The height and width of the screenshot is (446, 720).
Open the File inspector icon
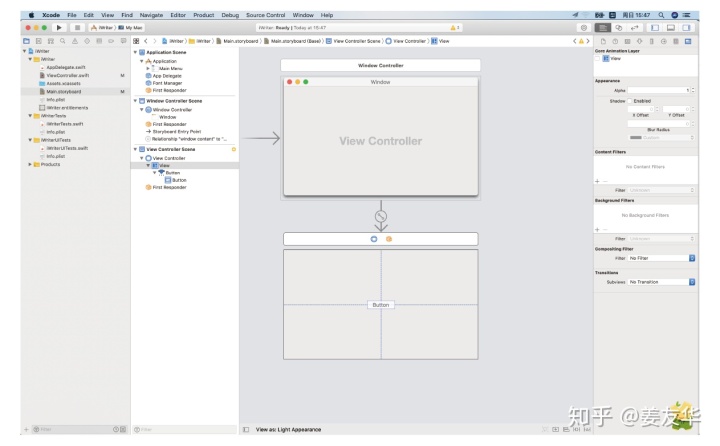(x=603, y=41)
